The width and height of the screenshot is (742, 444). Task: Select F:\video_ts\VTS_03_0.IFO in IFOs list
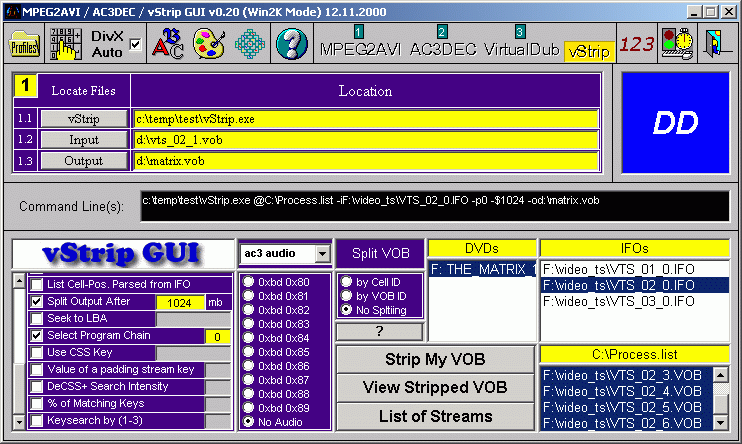pos(635,302)
